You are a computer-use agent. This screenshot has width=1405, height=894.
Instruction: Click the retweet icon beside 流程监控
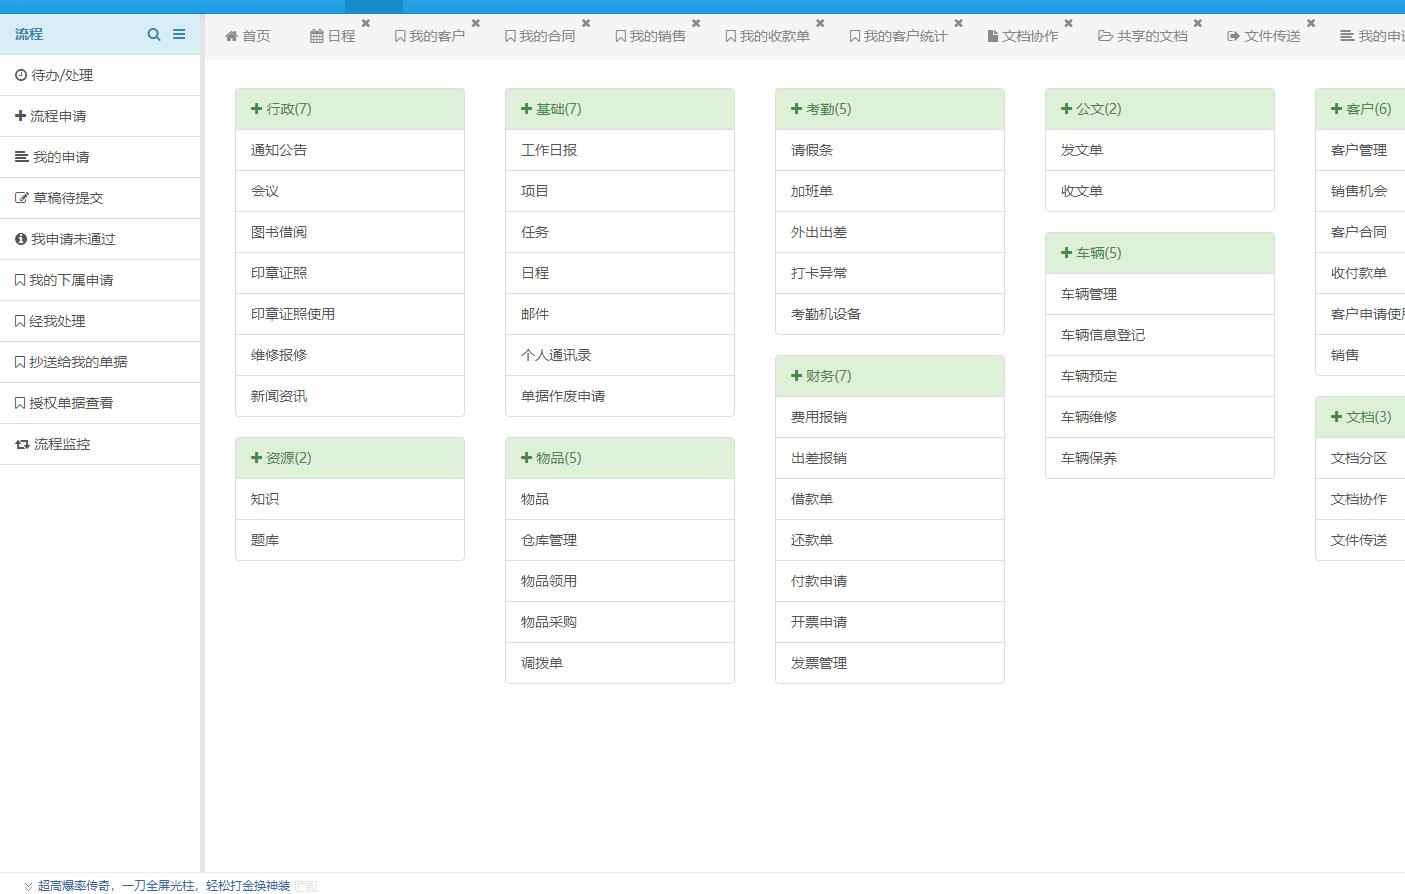(x=22, y=444)
